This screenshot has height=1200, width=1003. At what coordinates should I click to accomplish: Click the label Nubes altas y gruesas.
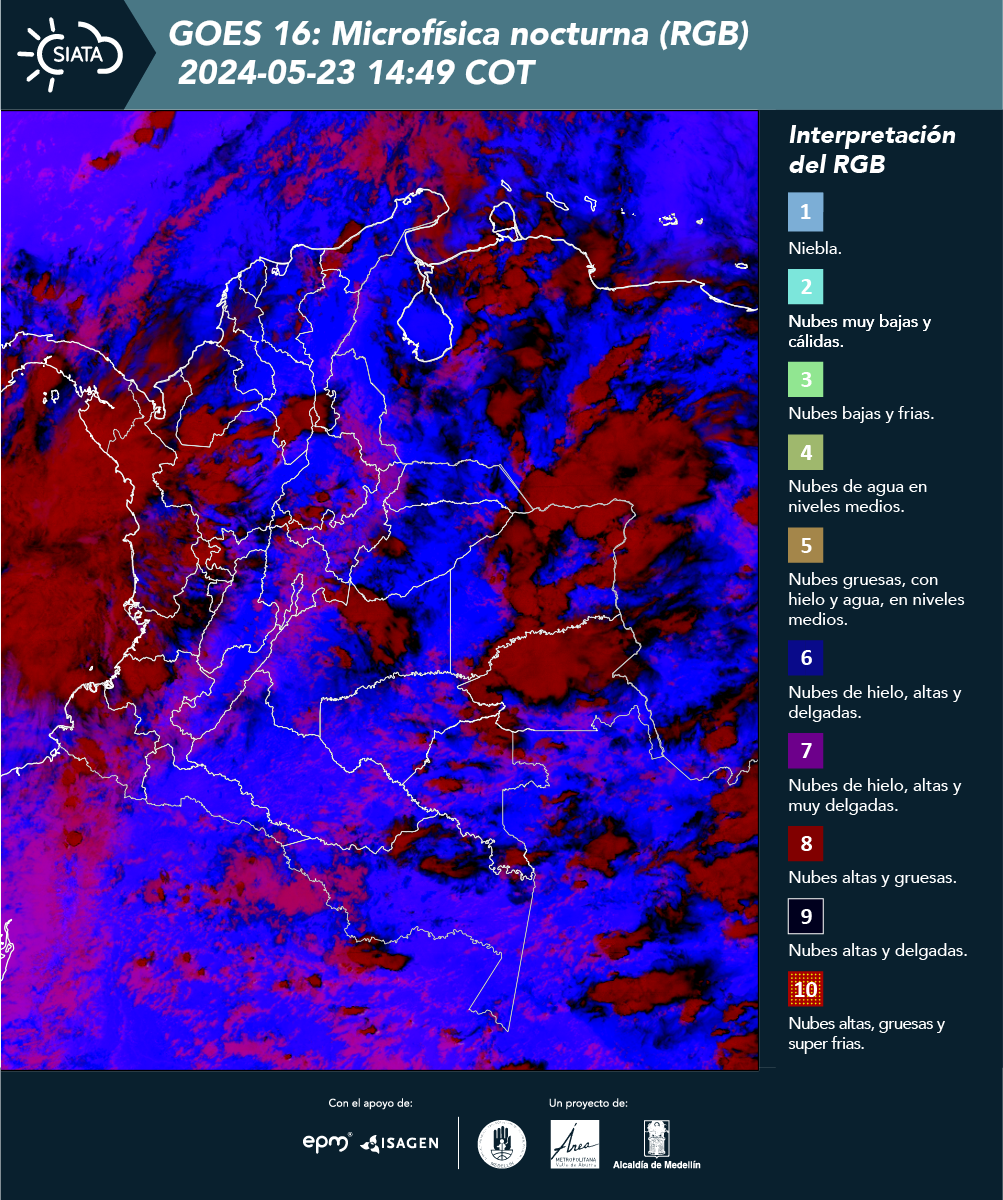click(873, 878)
